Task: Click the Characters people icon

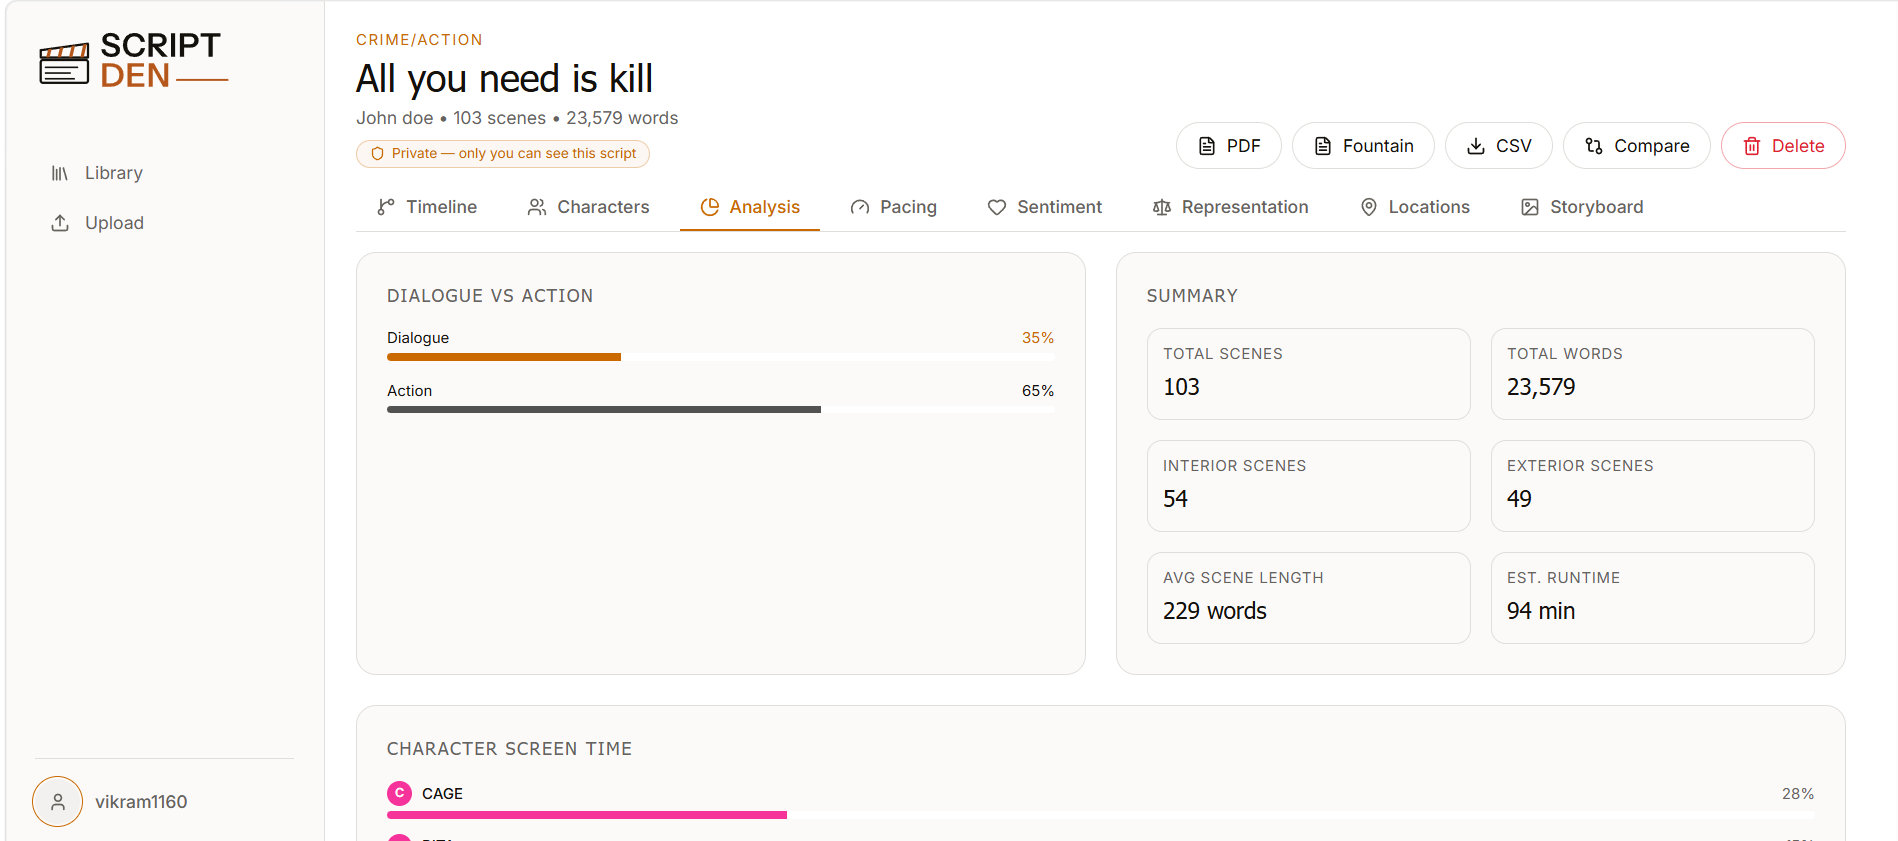Action: tap(537, 207)
